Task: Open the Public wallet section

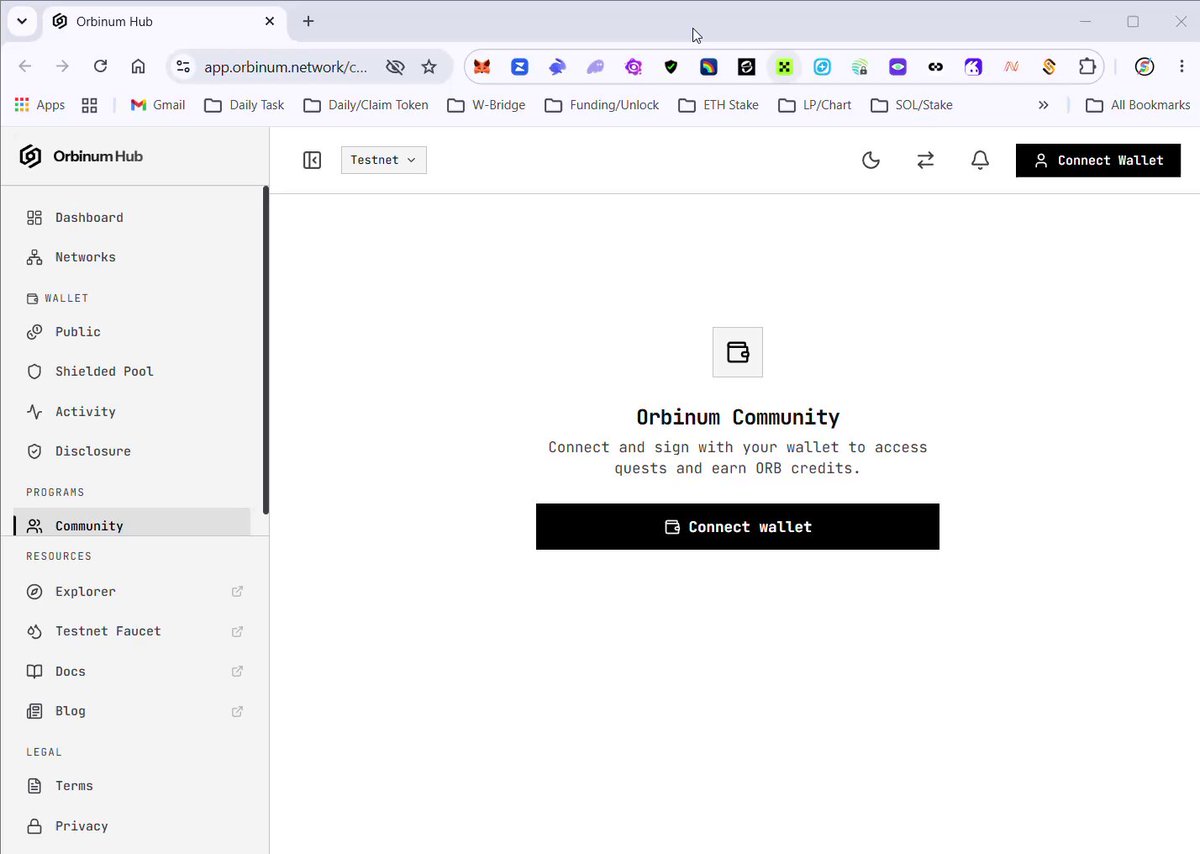Action: 132,331
